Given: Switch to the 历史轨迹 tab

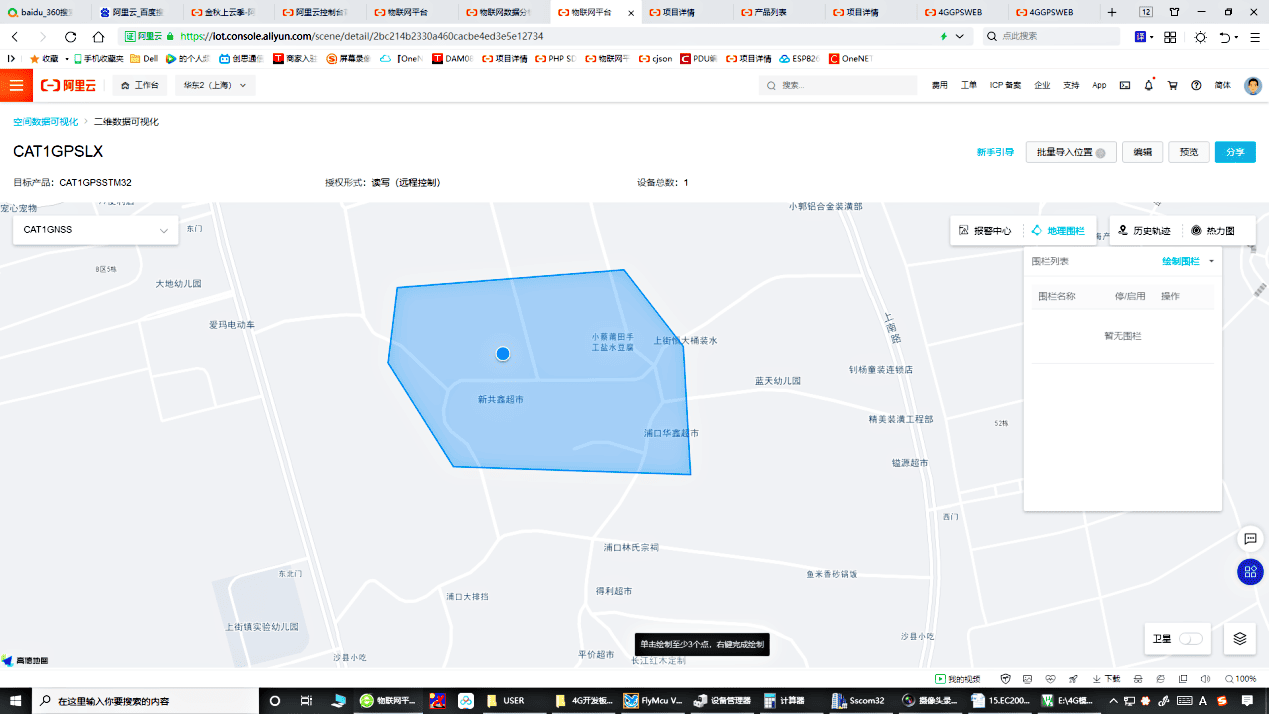Looking at the screenshot, I should (x=1144, y=231).
